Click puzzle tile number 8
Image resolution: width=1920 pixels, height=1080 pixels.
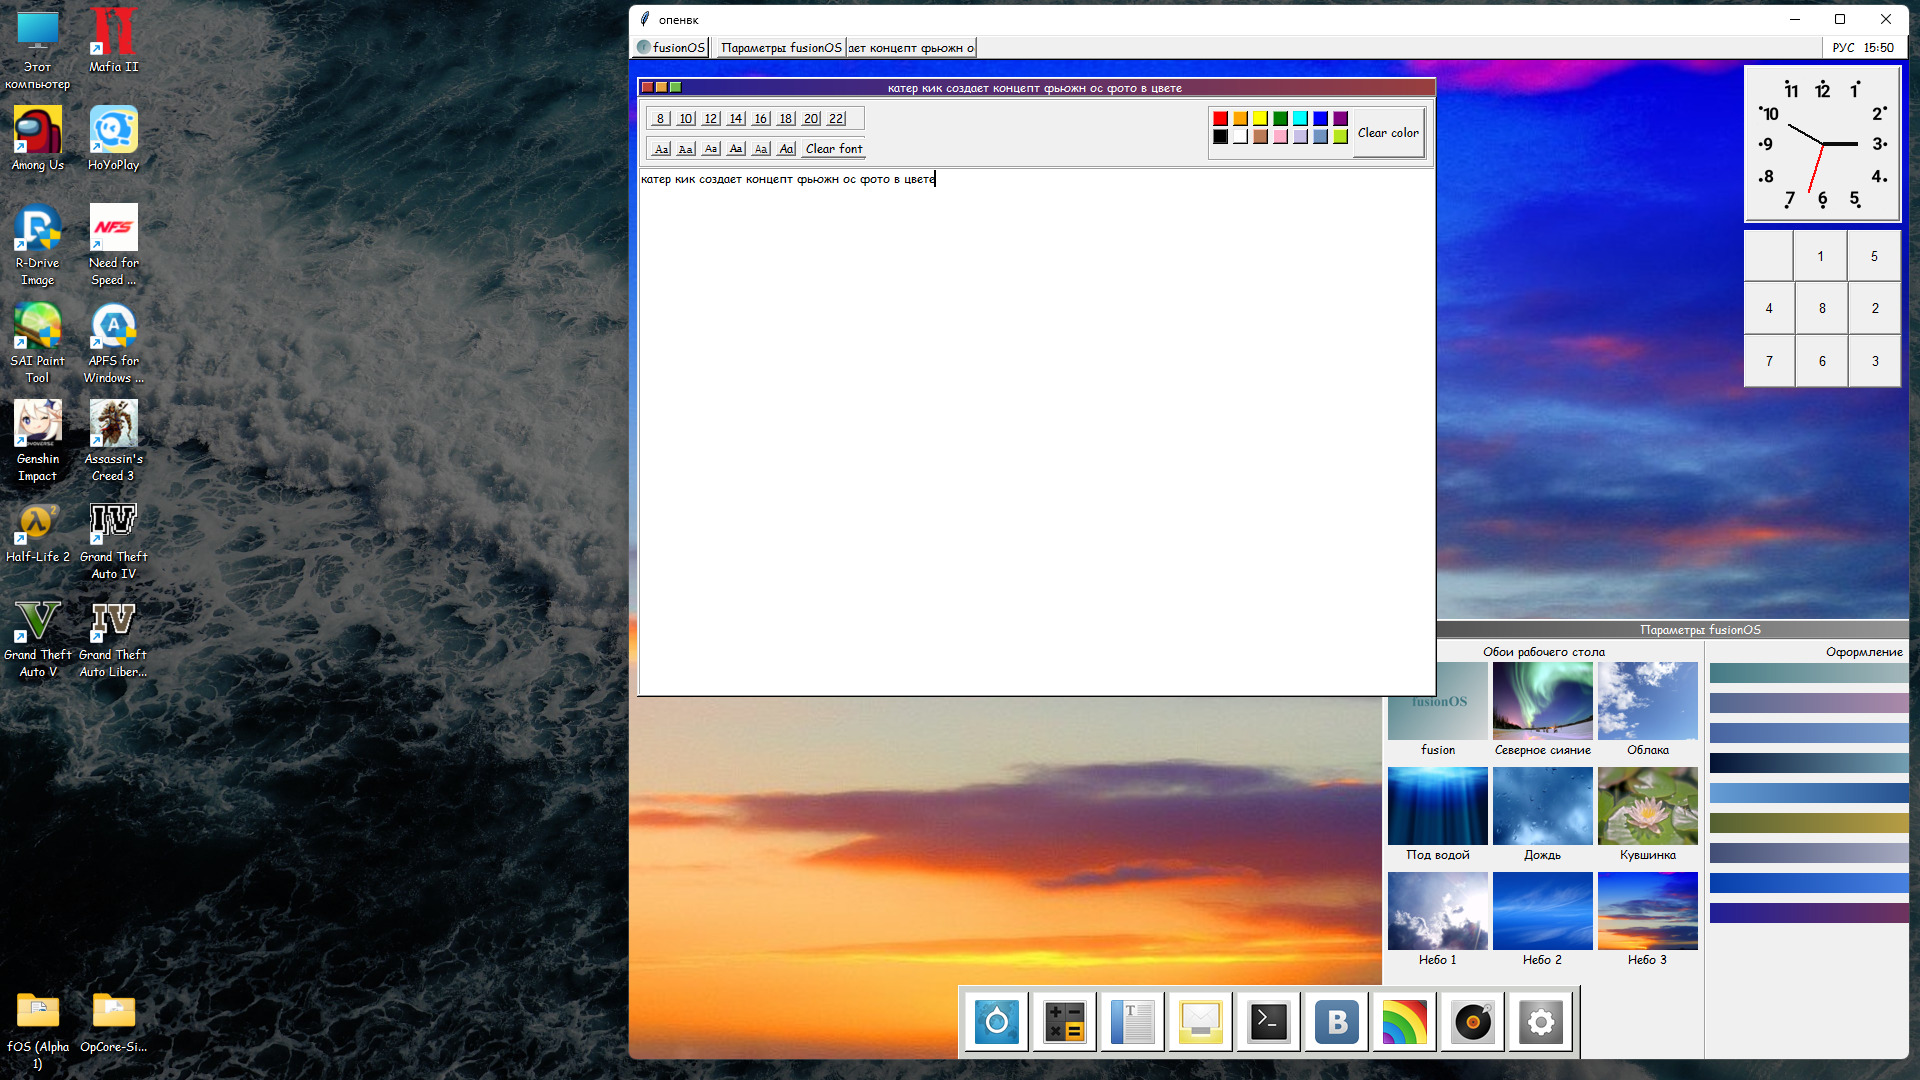point(1821,308)
